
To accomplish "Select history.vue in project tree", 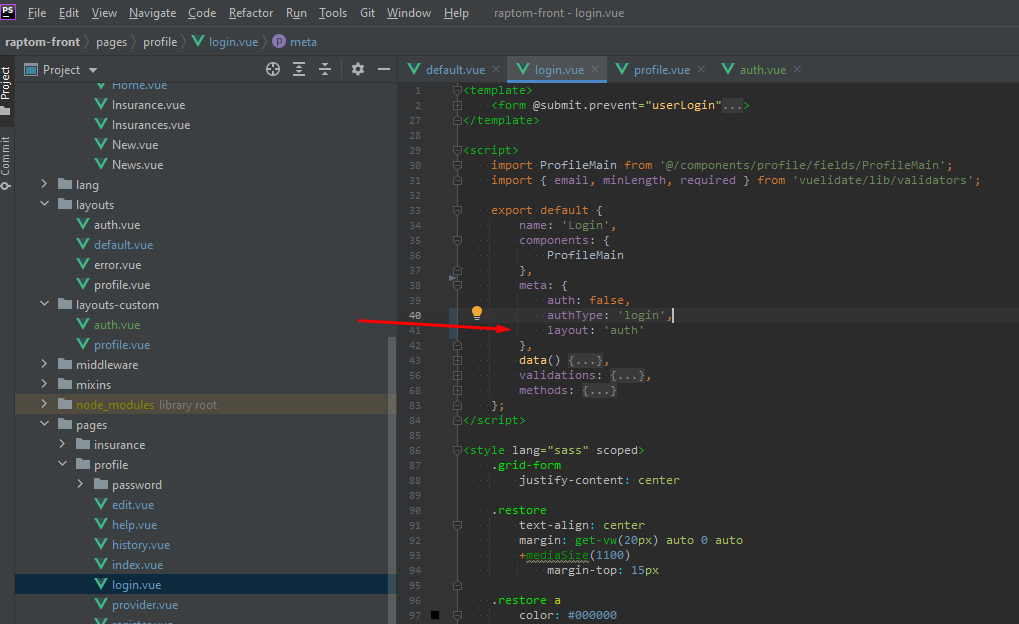I will [140, 545].
